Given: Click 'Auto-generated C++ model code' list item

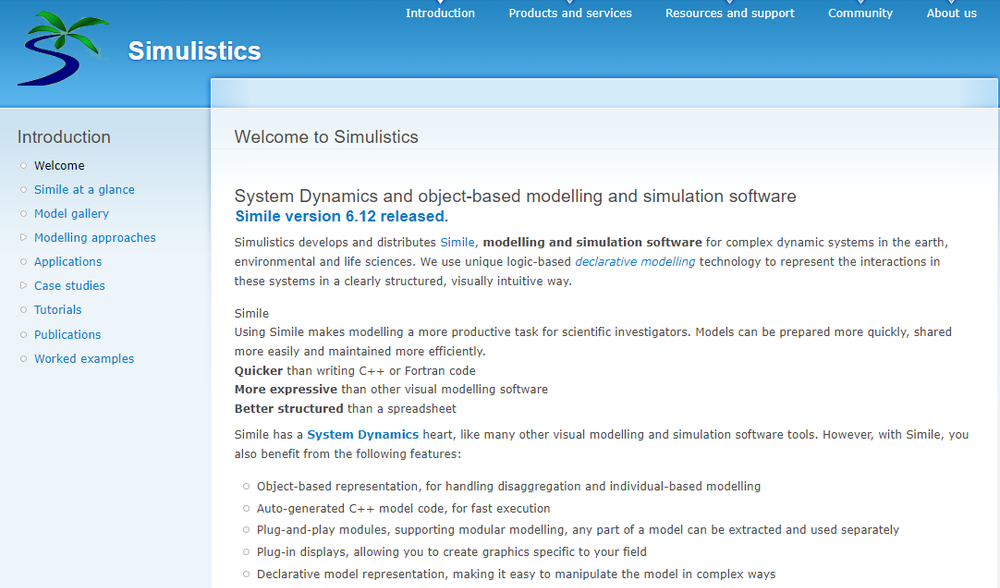Looking at the screenshot, I should 403,508.
